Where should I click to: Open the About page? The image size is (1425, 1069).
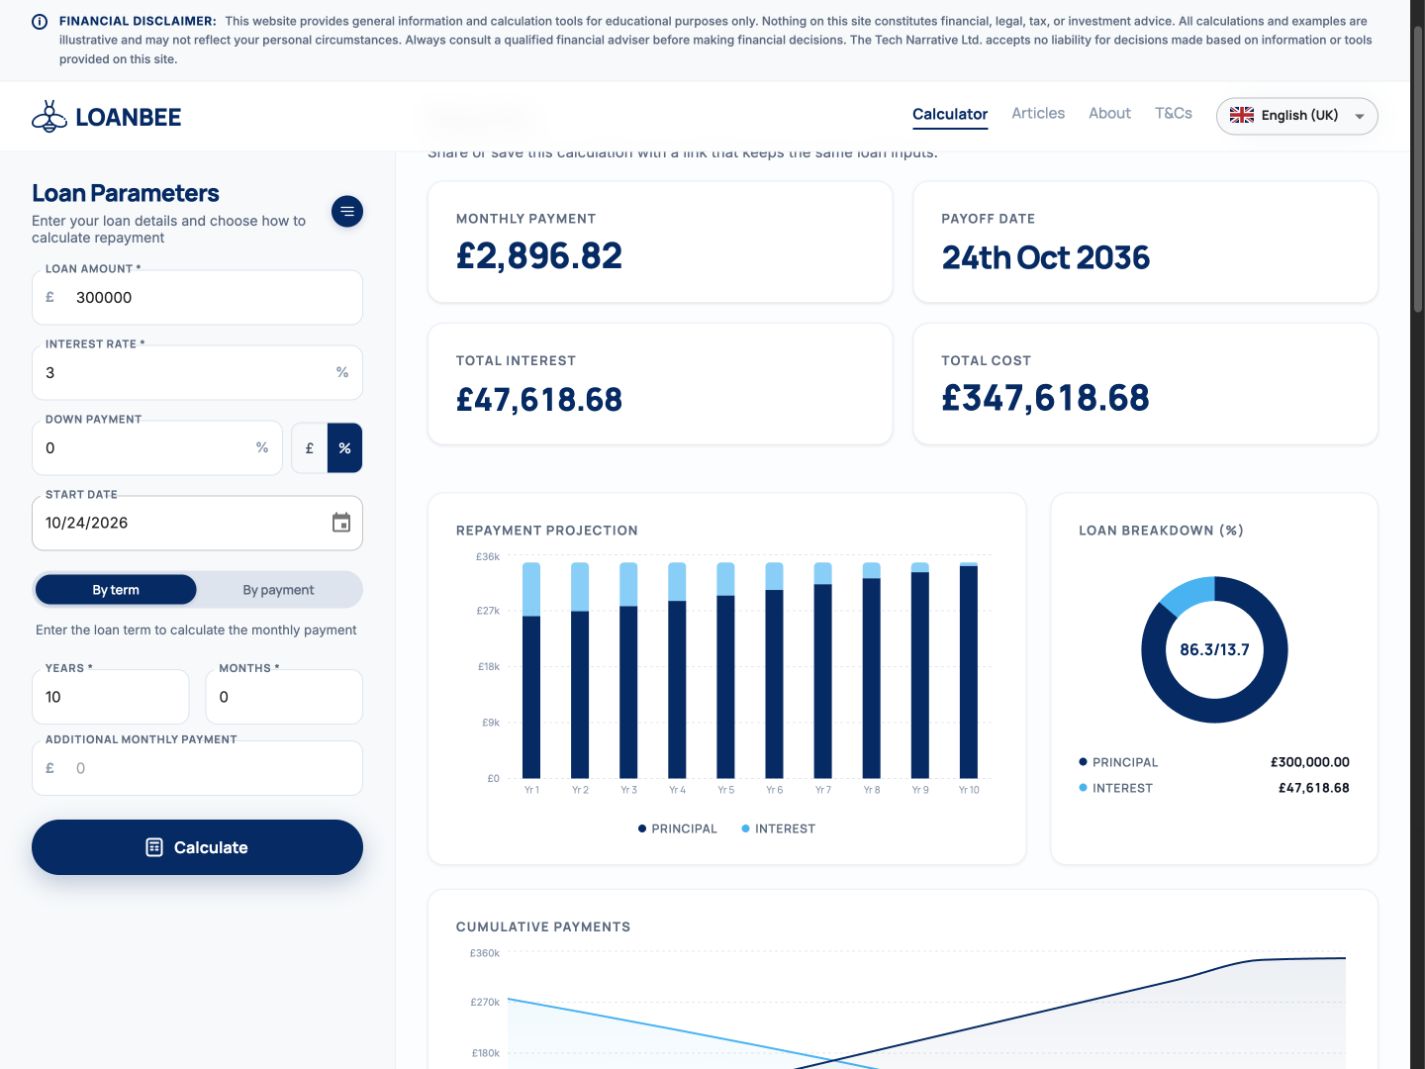tap(1110, 113)
